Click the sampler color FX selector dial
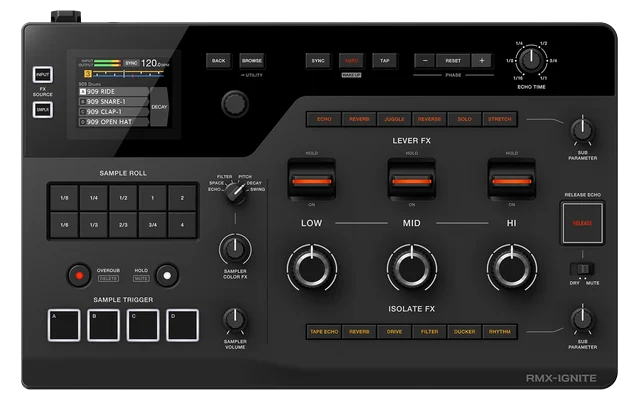Image resolution: width=640 pixels, height=400 pixels. point(236,193)
